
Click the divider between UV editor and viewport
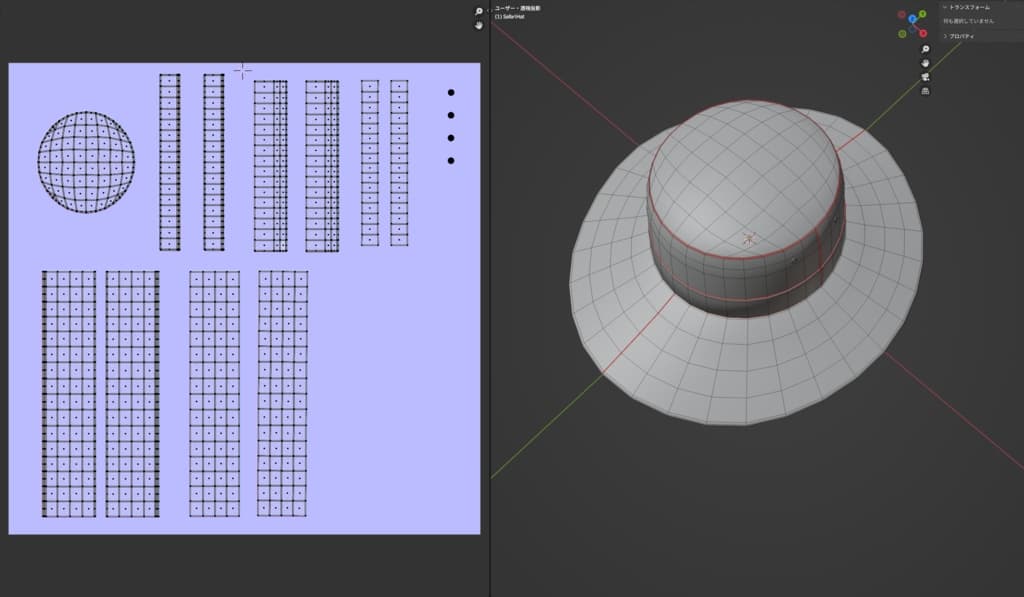490,300
